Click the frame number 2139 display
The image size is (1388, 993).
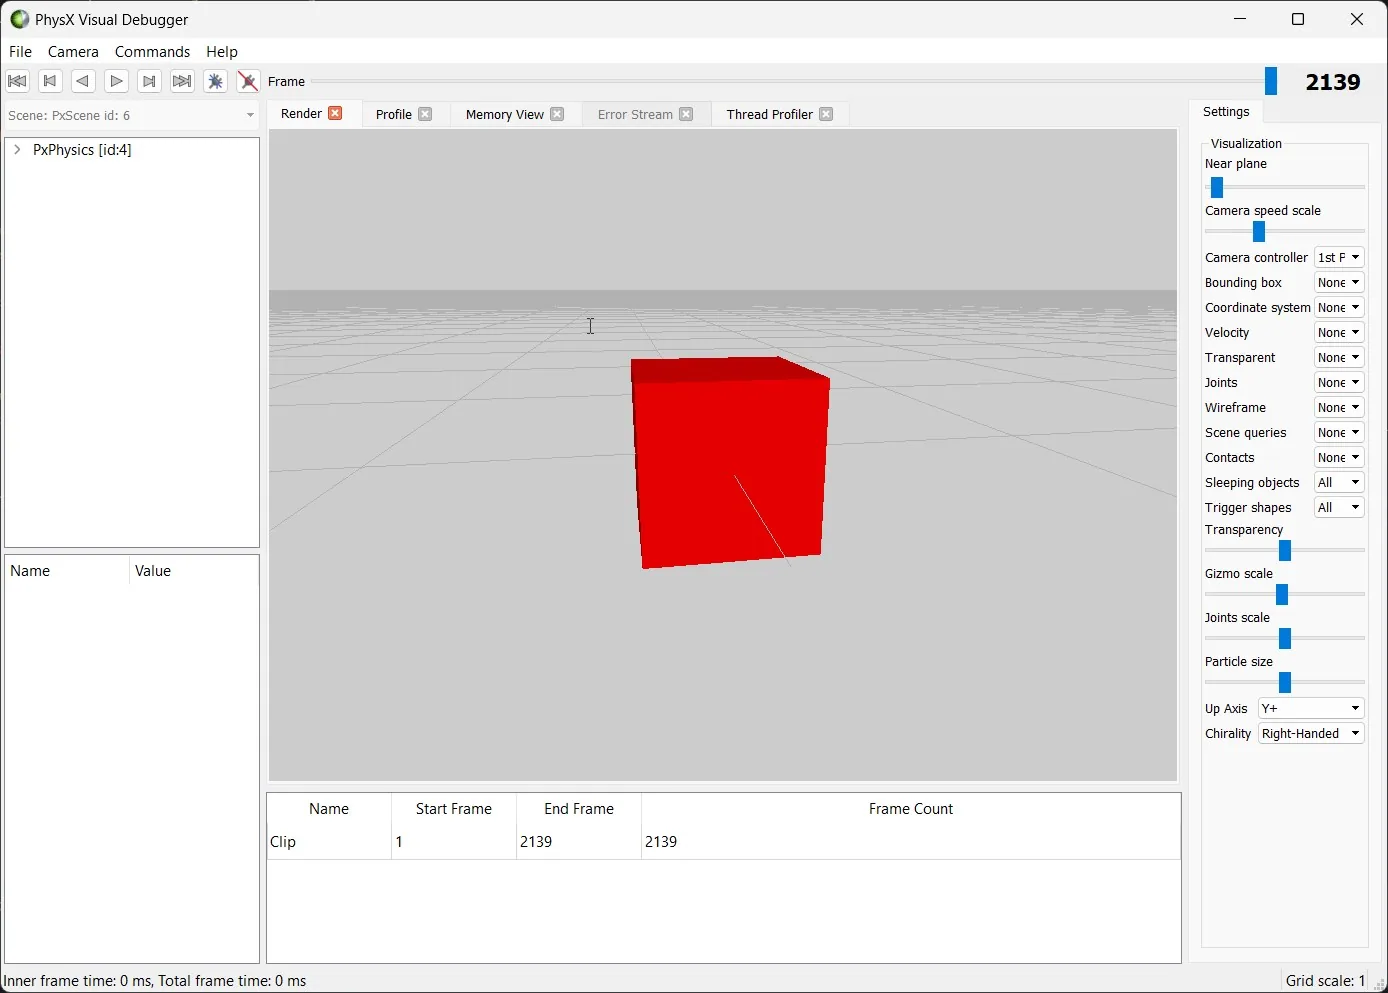[1333, 82]
